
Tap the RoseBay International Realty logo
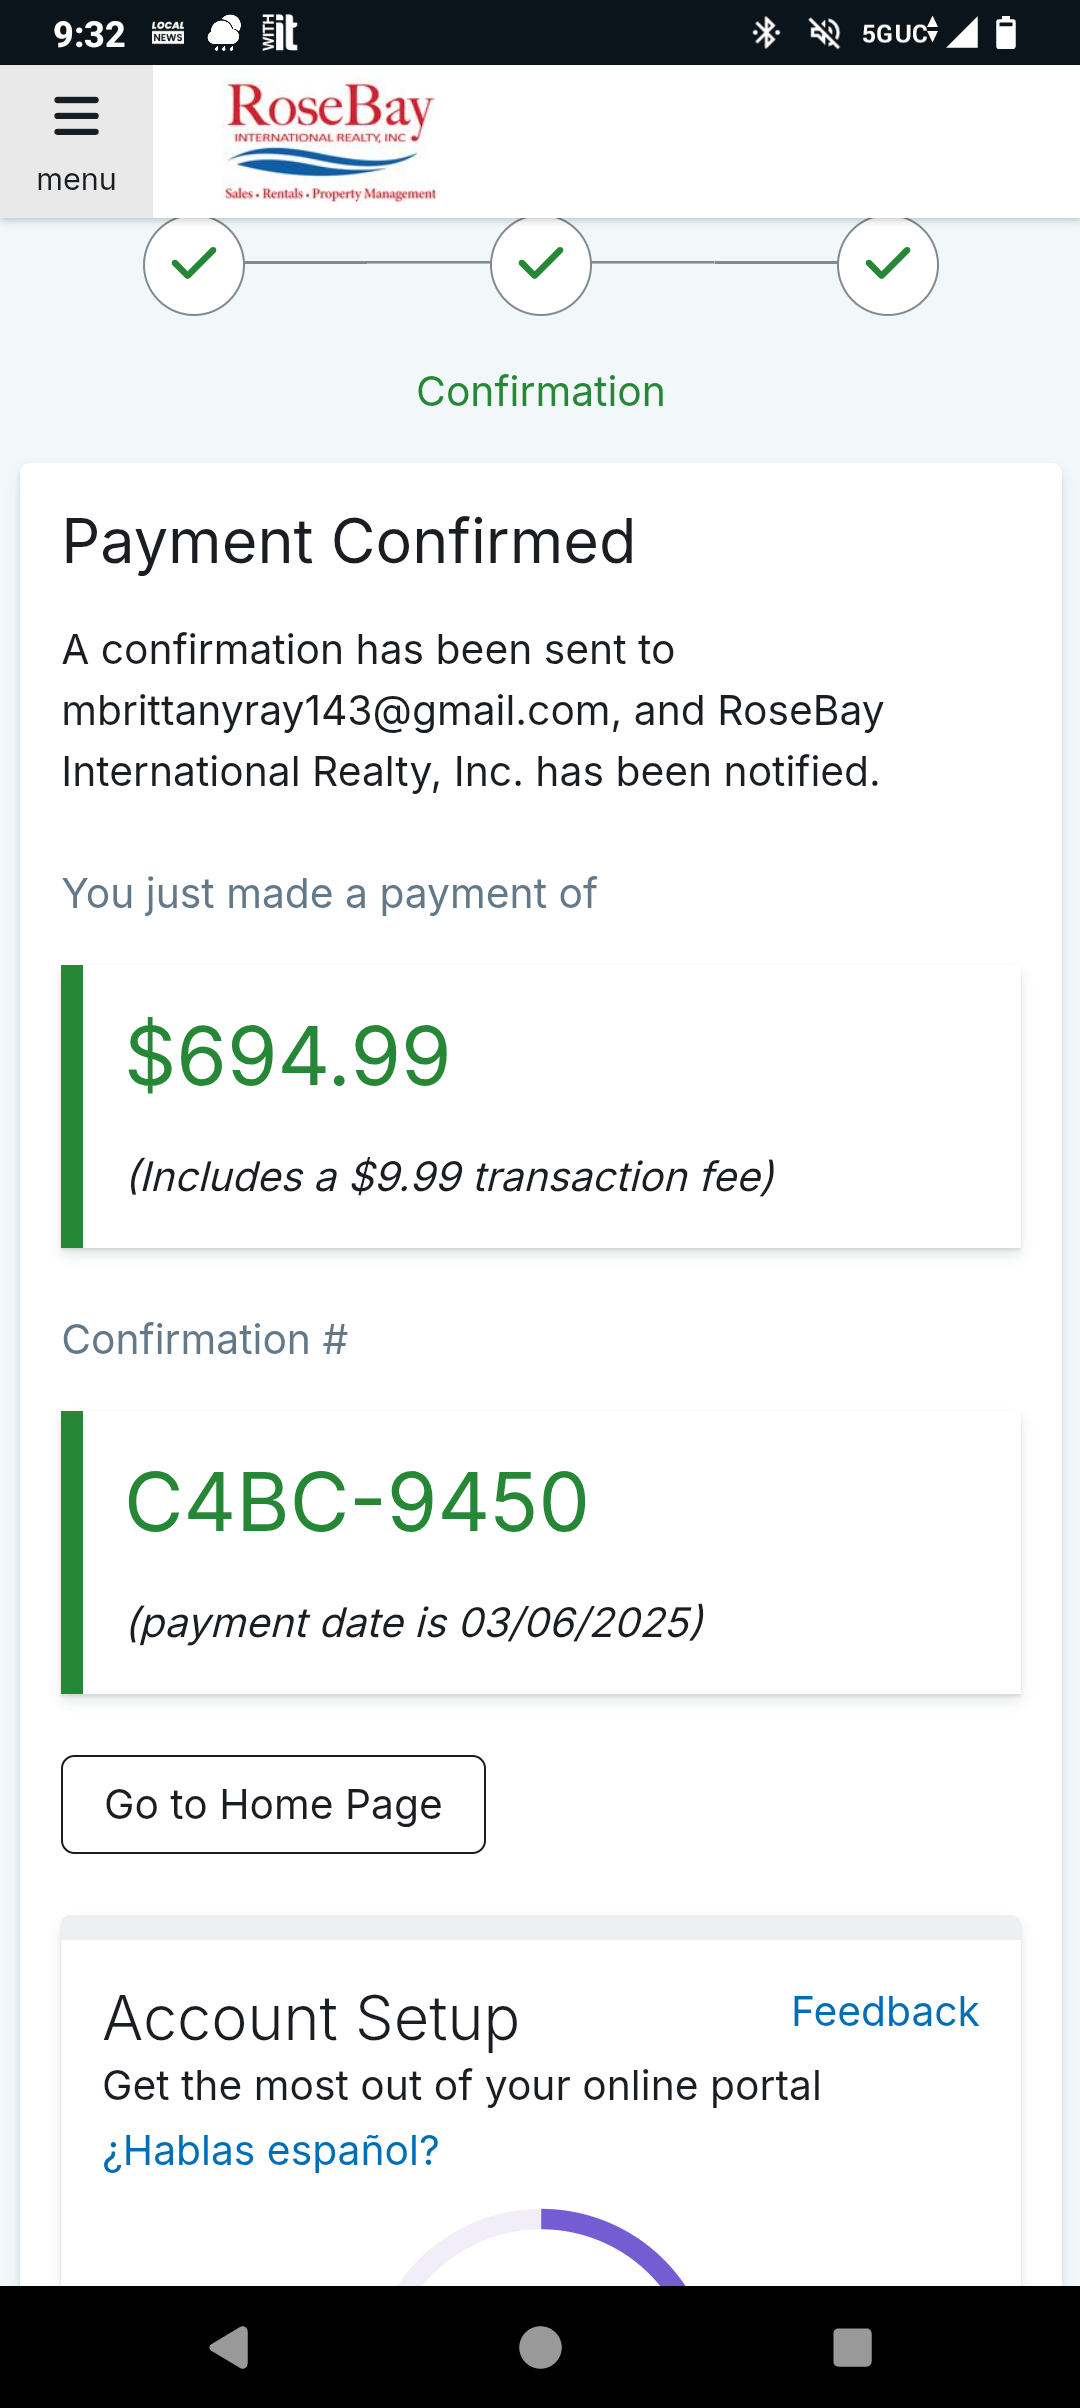point(331,141)
